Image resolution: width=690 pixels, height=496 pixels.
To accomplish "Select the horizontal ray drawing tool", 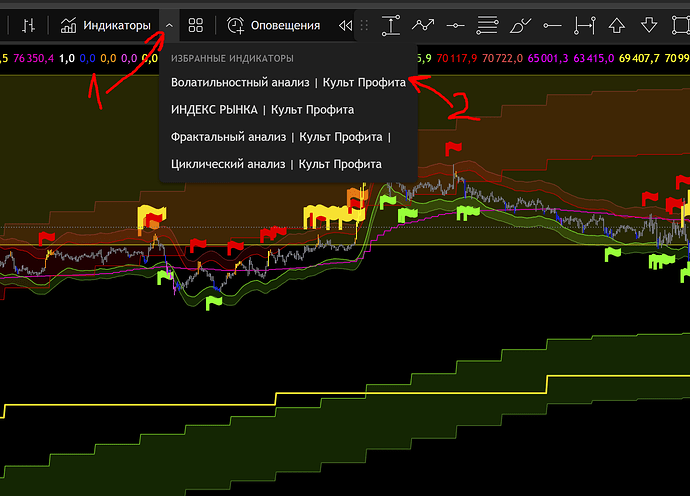I will tap(553, 25).
